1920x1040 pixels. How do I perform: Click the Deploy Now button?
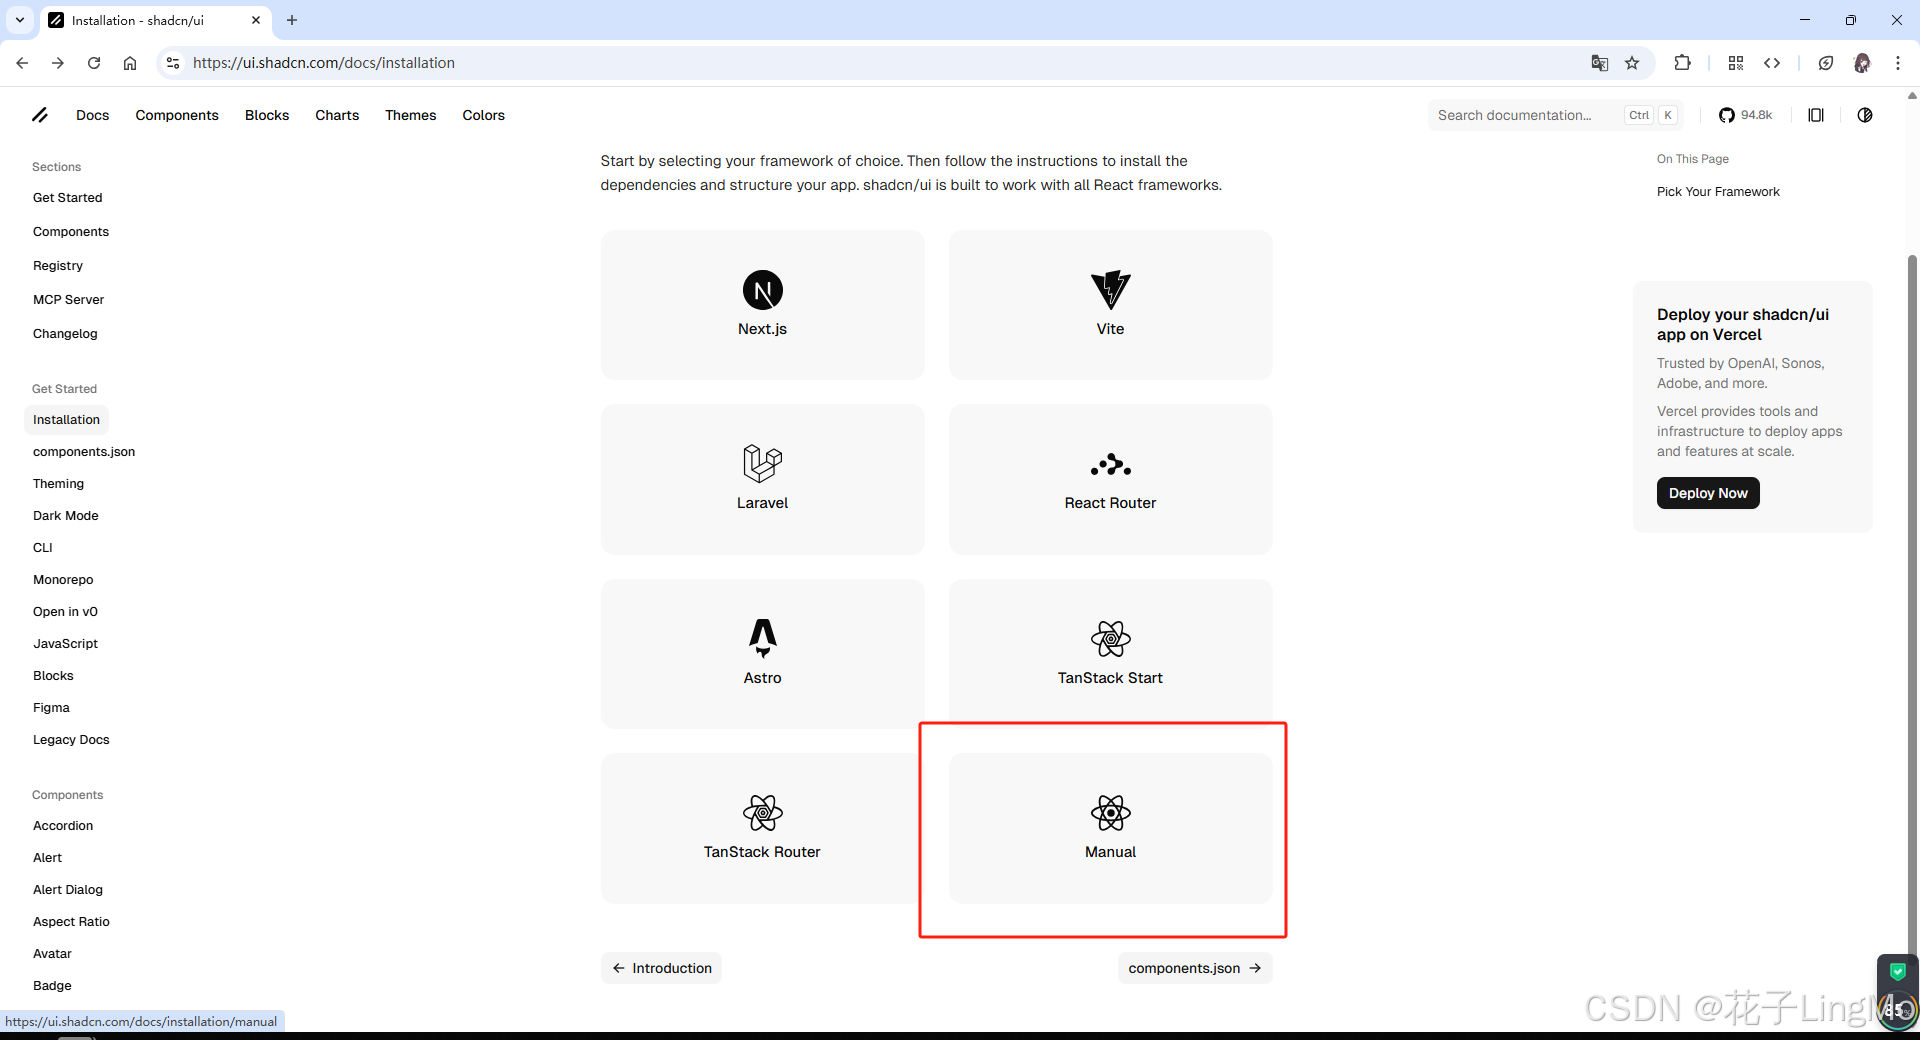[1708, 493]
